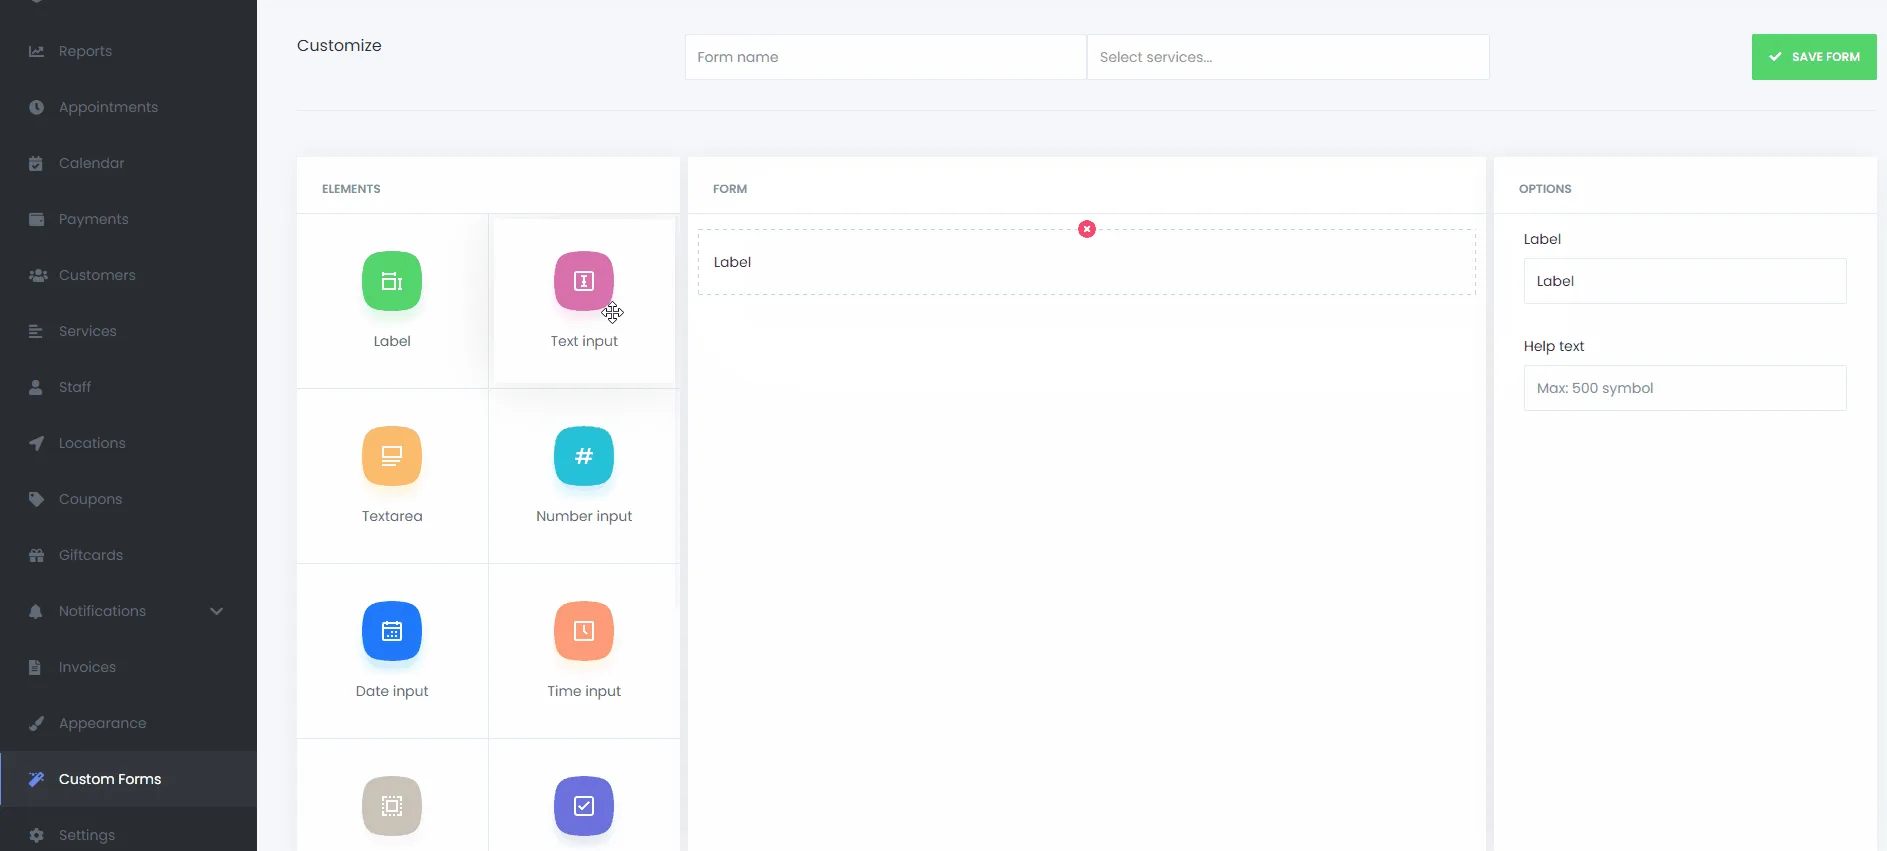
Task: Open the Staff menu item
Action: (x=75, y=387)
